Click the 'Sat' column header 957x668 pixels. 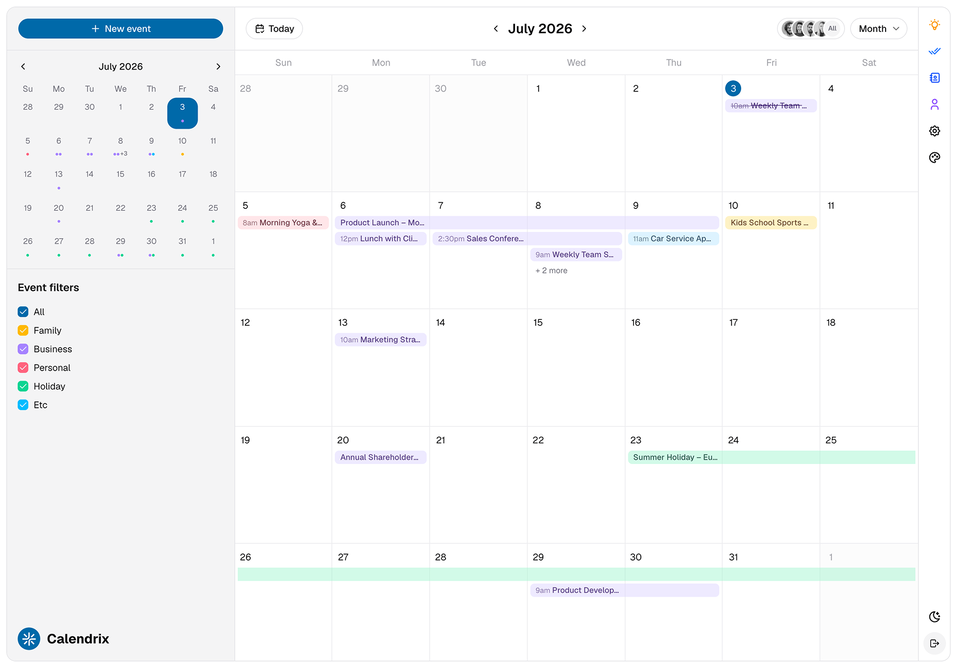pyautogui.click(x=869, y=63)
